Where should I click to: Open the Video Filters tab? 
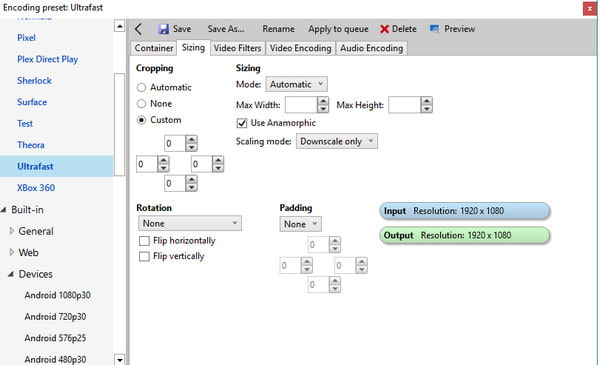[x=237, y=48]
